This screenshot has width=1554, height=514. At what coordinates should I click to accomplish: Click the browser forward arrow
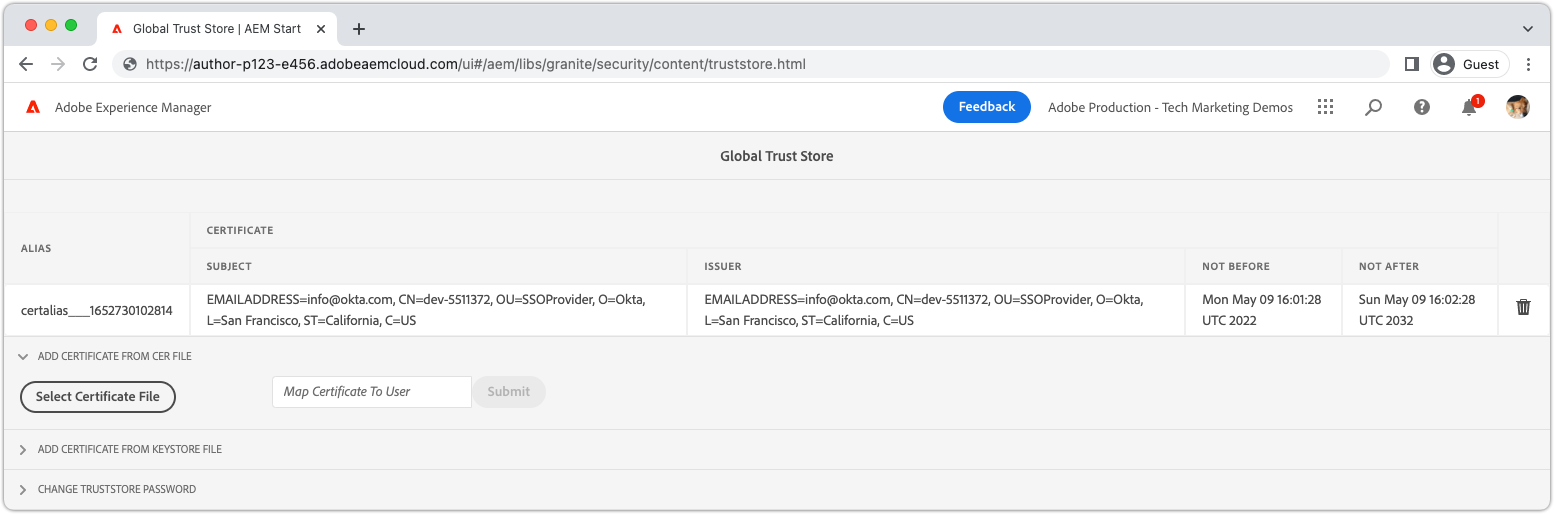click(58, 64)
